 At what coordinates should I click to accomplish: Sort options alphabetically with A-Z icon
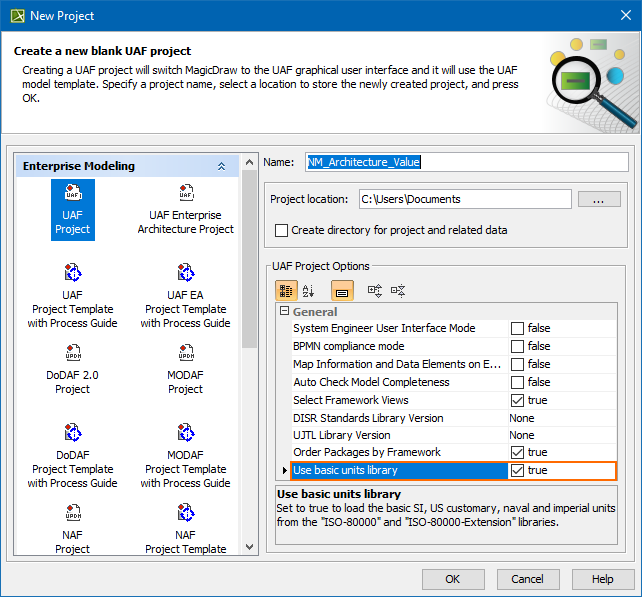308,290
